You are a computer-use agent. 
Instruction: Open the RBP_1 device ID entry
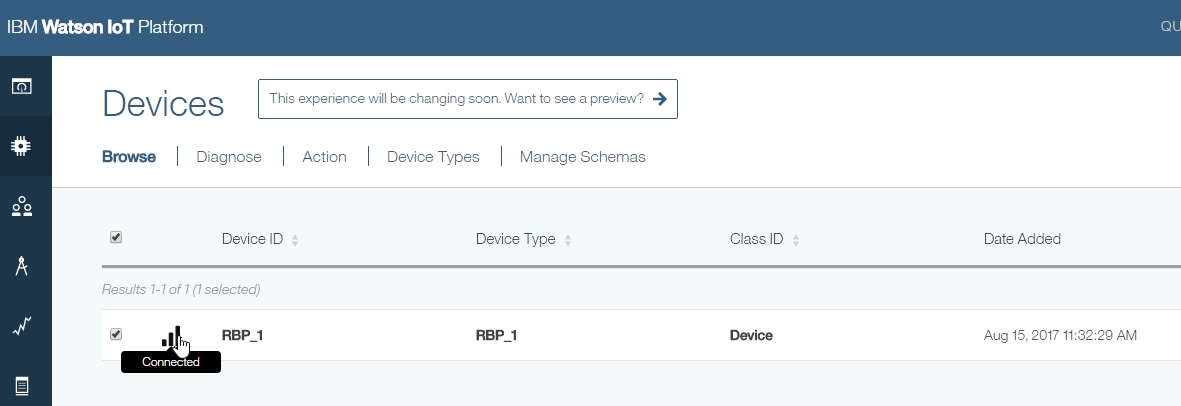pyautogui.click(x=242, y=335)
